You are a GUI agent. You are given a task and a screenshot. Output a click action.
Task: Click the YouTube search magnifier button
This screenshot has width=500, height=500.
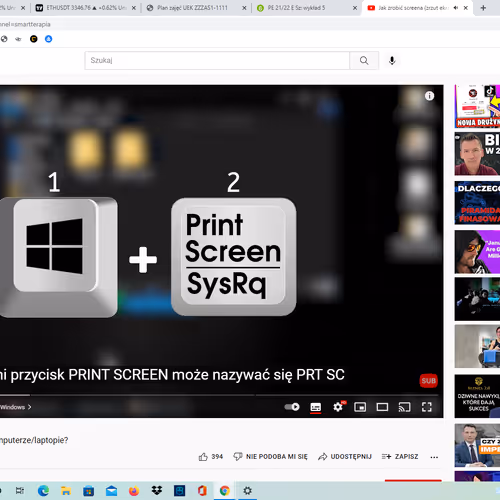[x=364, y=60]
